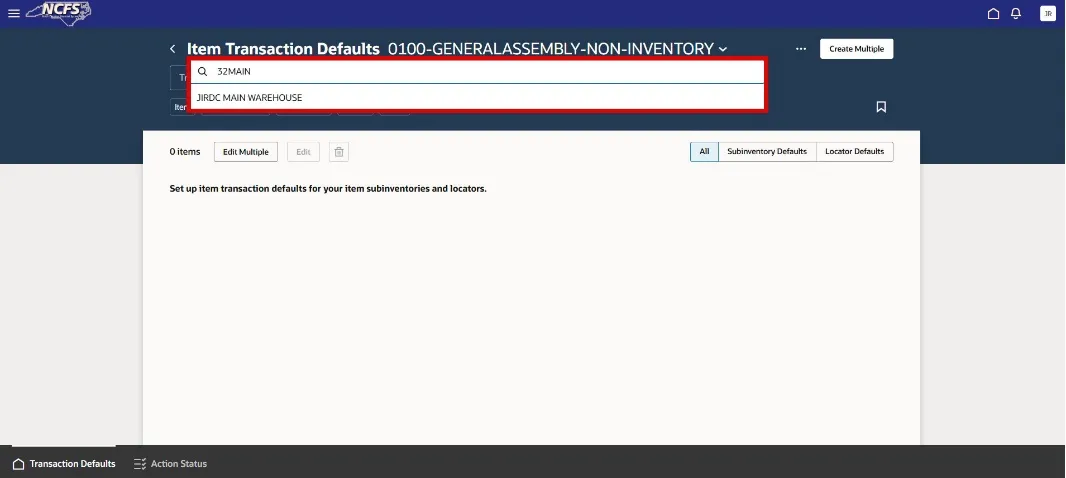
Task: Select the Subinventory Defaults filter
Action: pos(767,152)
